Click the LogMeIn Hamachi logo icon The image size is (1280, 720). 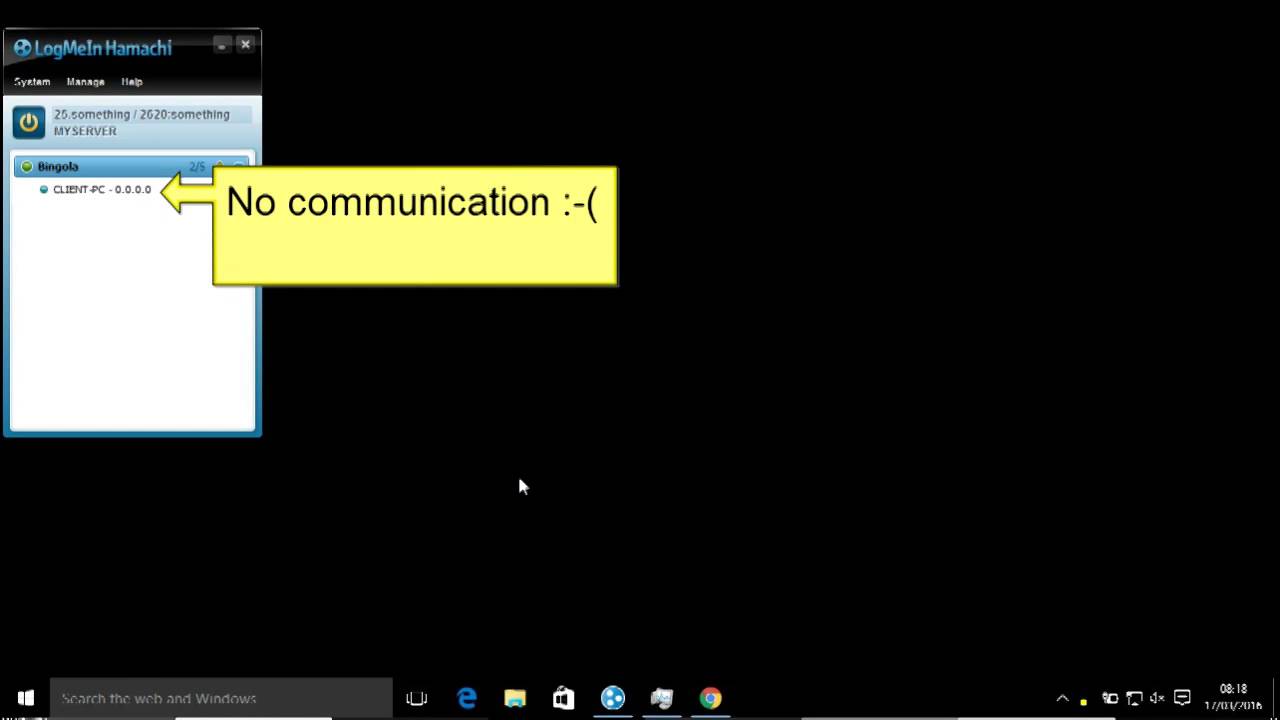[22, 48]
